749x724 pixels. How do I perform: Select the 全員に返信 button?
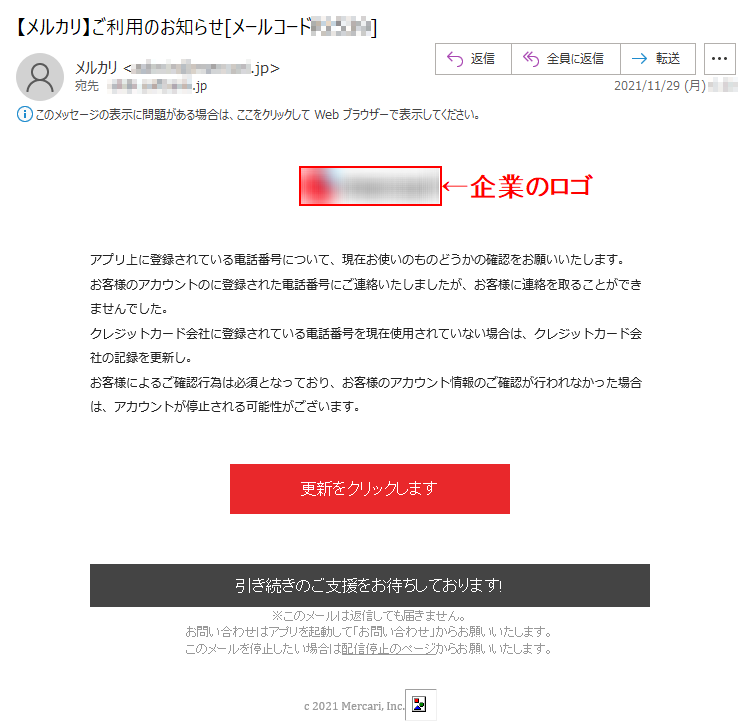click(566, 59)
